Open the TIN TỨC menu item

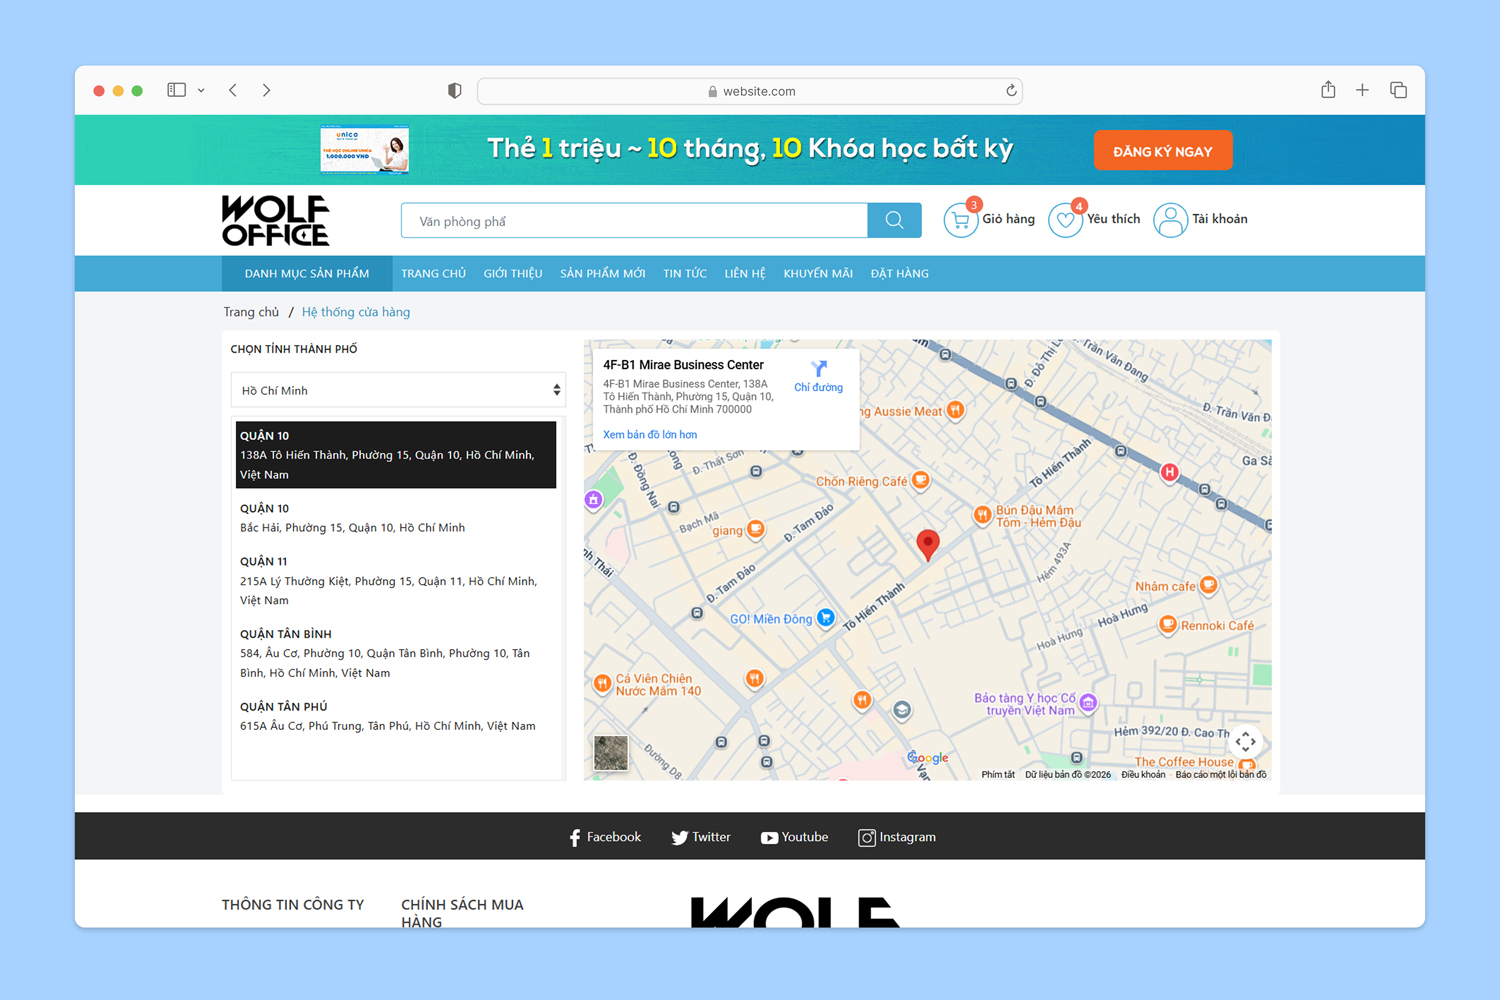(684, 273)
